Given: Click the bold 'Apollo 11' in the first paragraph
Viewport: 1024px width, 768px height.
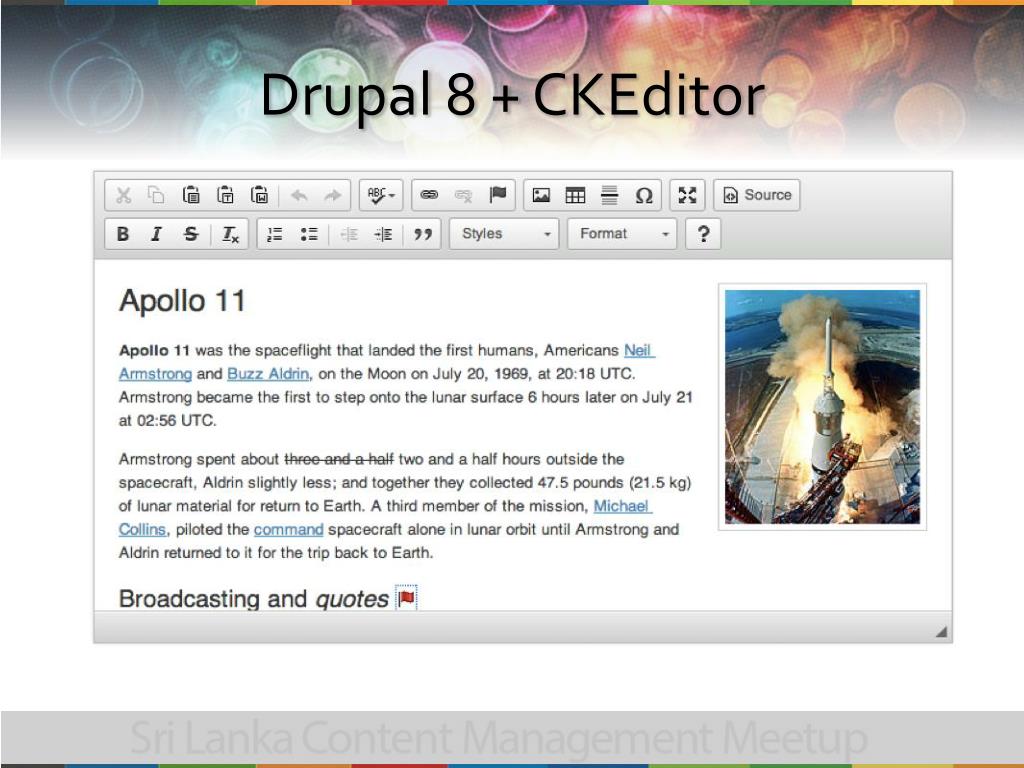Looking at the screenshot, I should 154,351.
